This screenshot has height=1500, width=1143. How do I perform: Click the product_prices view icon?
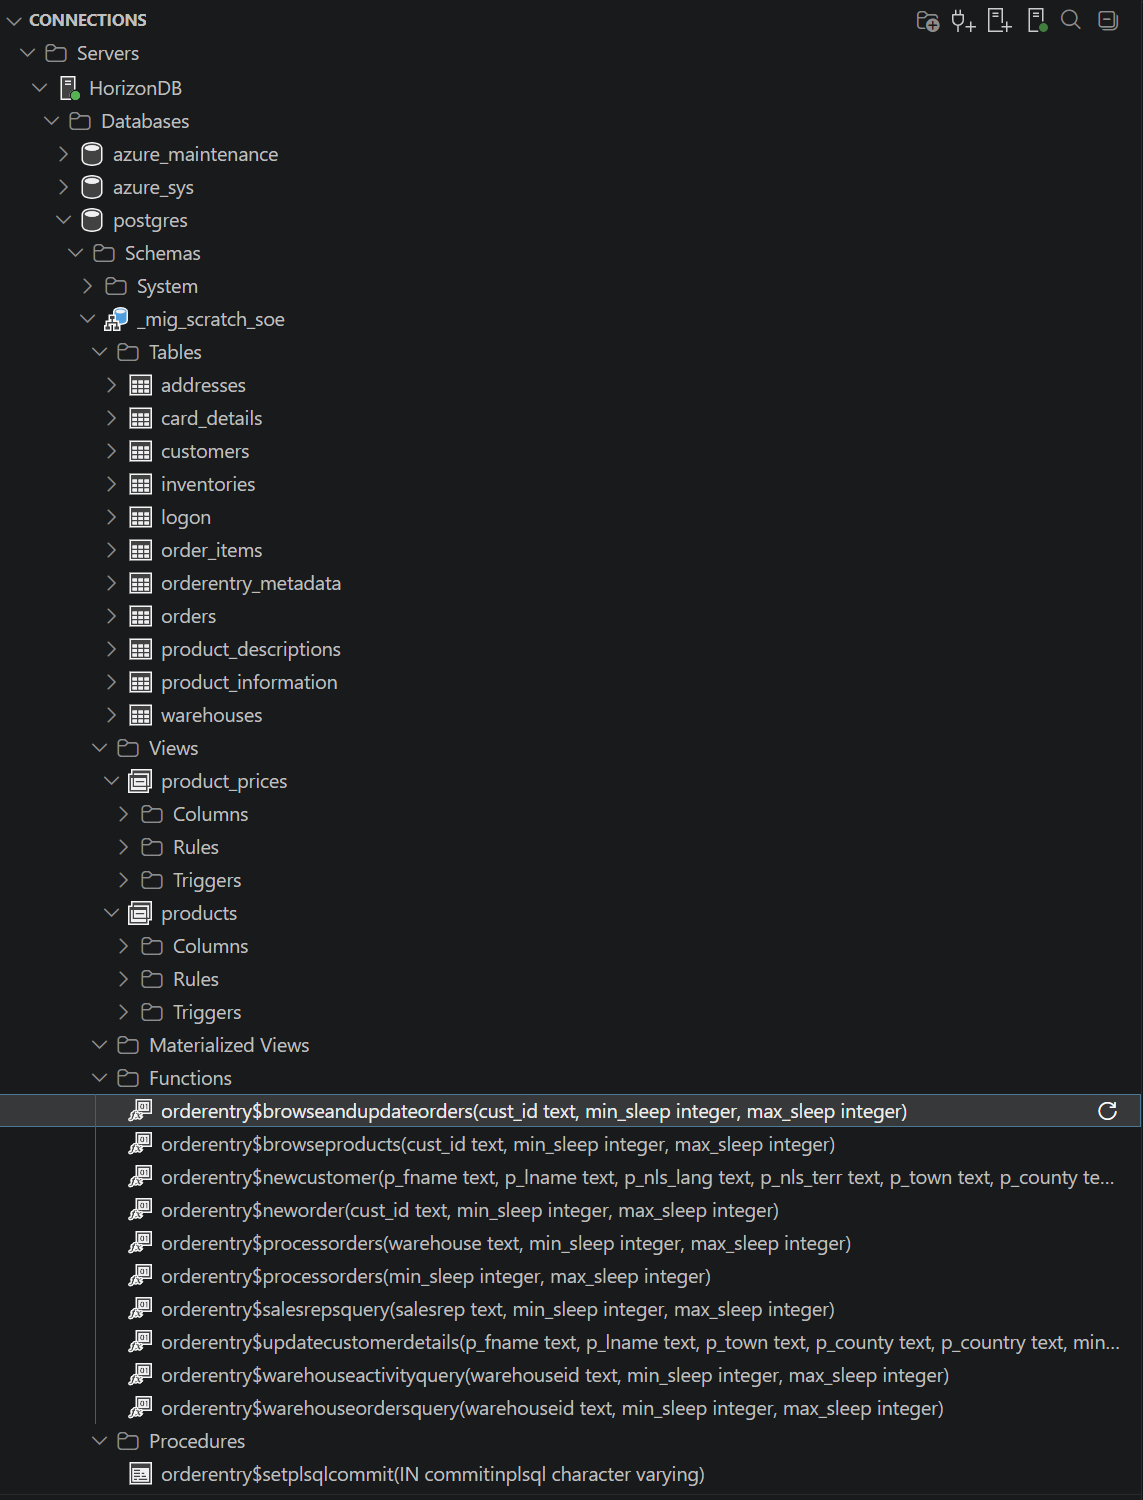pyautogui.click(x=141, y=781)
